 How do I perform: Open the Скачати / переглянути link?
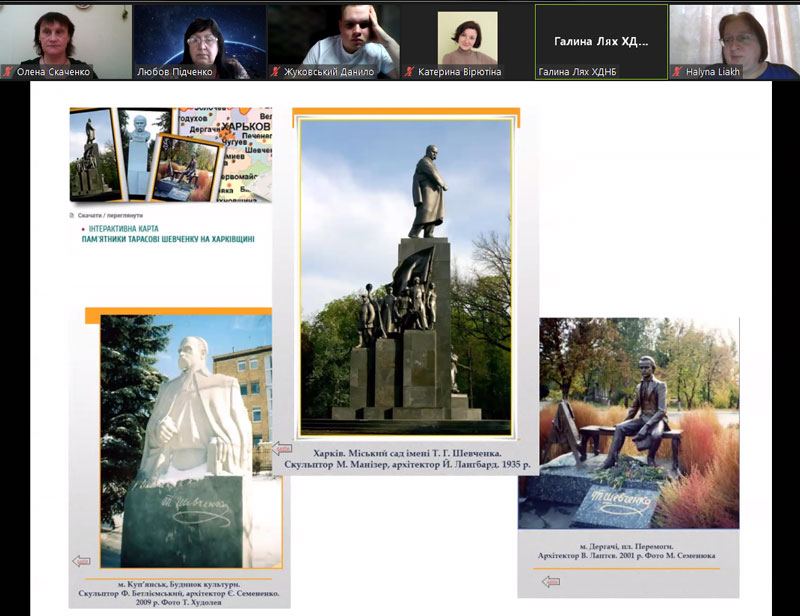pos(110,215)
